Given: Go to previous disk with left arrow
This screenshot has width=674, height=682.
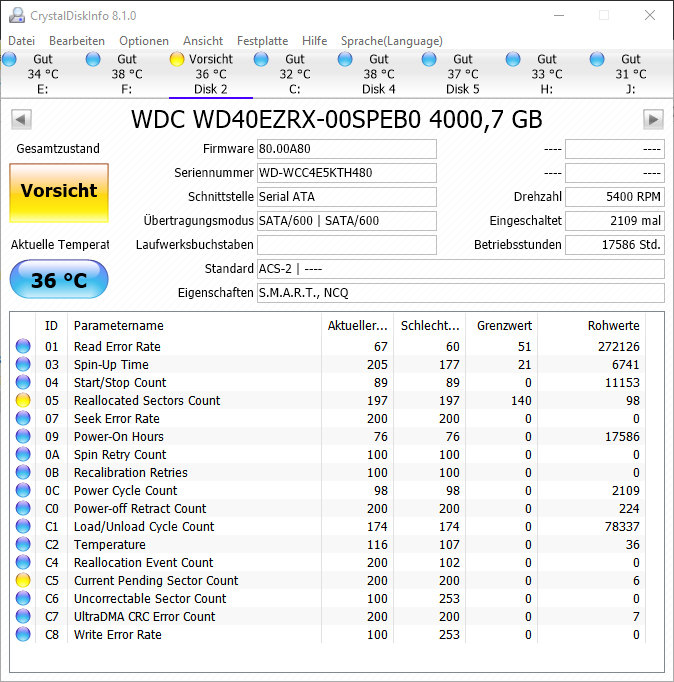Looking at the screenshot, I should pyautogui.click(x=21, y=119).
